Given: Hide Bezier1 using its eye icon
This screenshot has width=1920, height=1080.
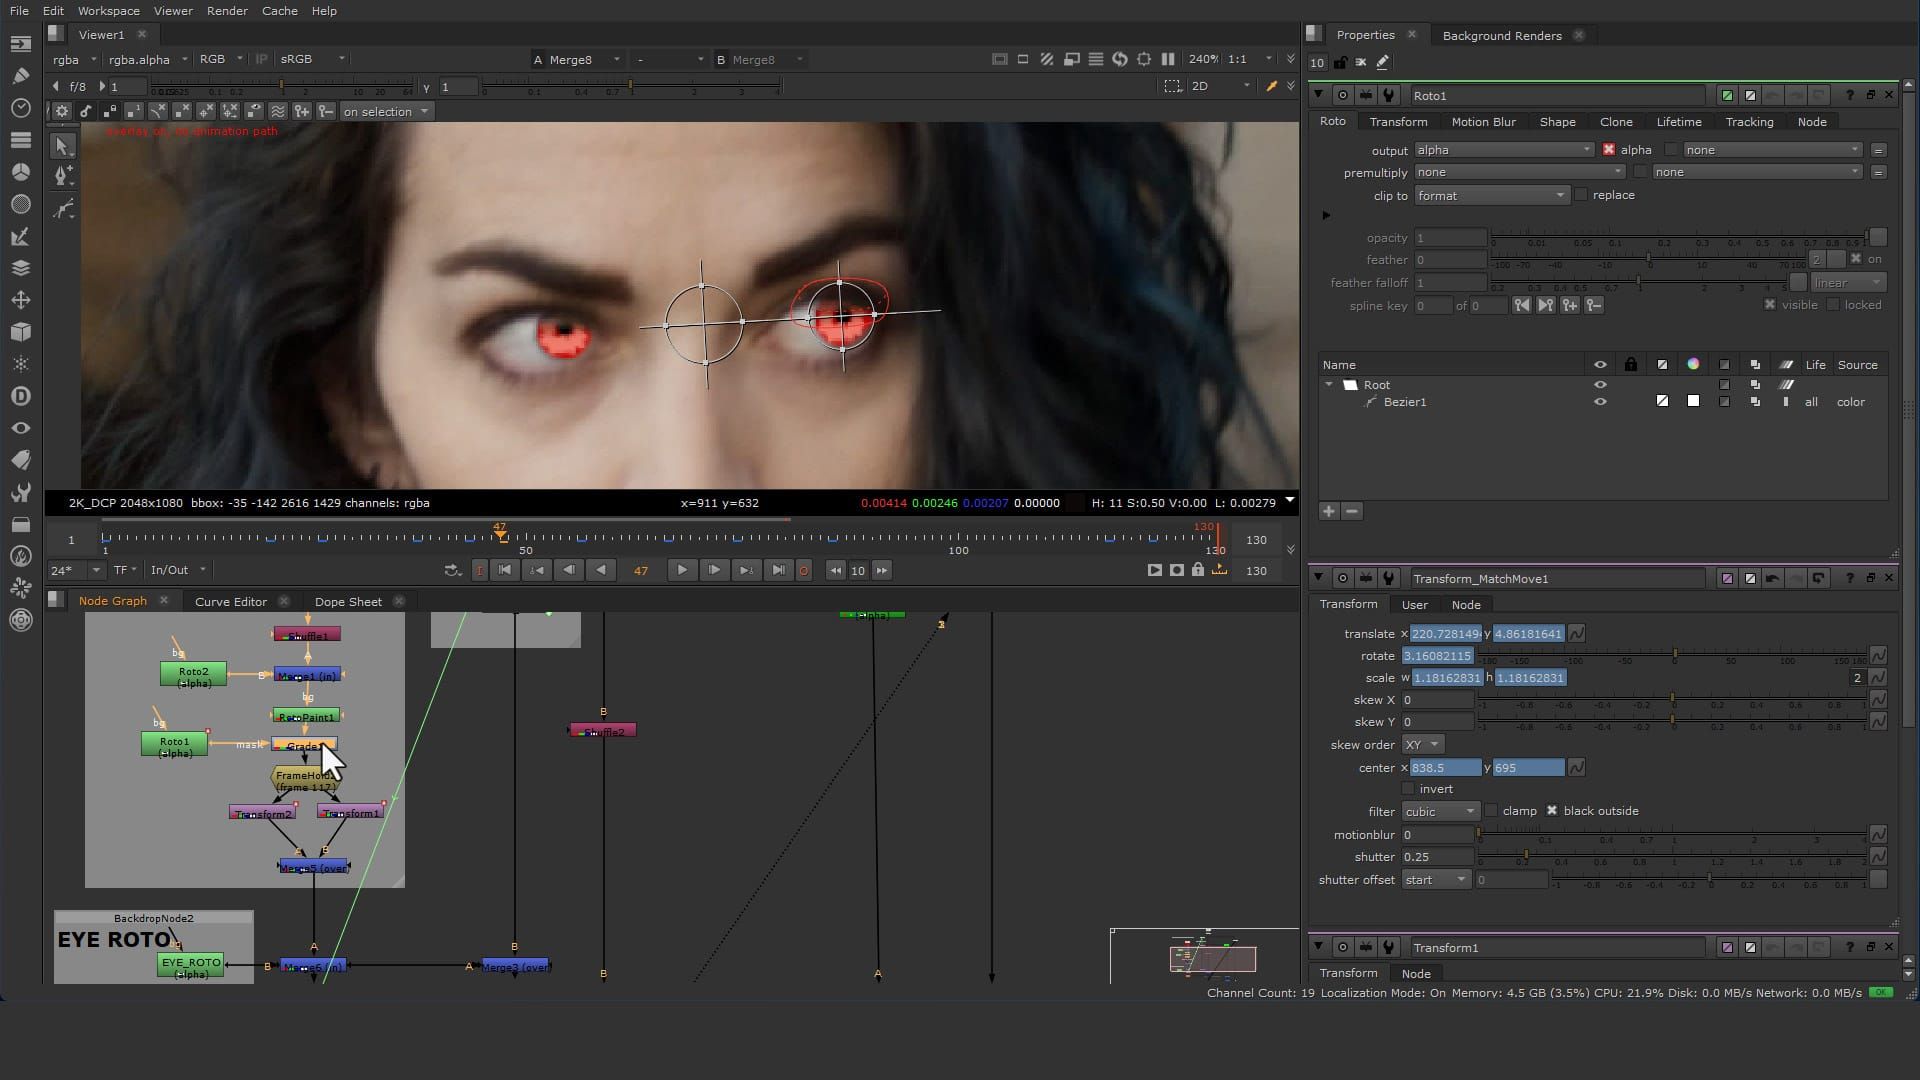Looking at the screenshot, I should click(1600, 402).
